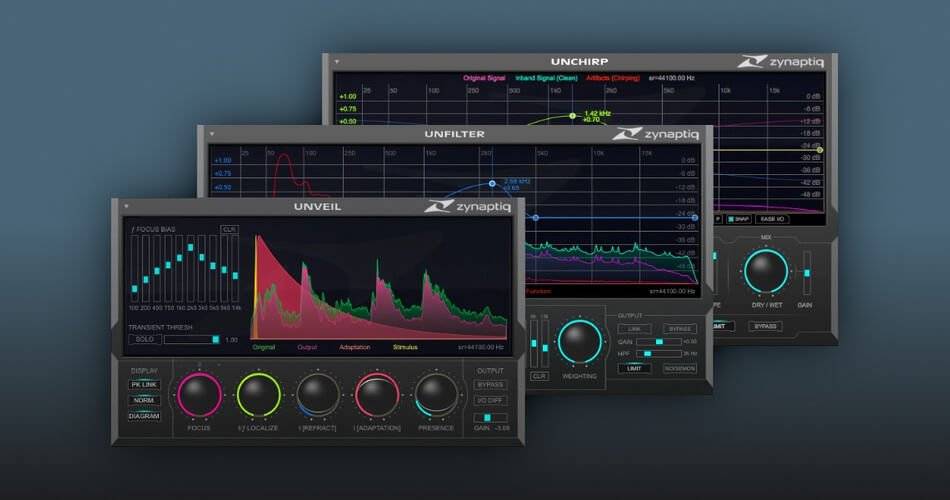Click the right vertical fader in UNFILTER
950x500 pixels.
click(545, 343)
